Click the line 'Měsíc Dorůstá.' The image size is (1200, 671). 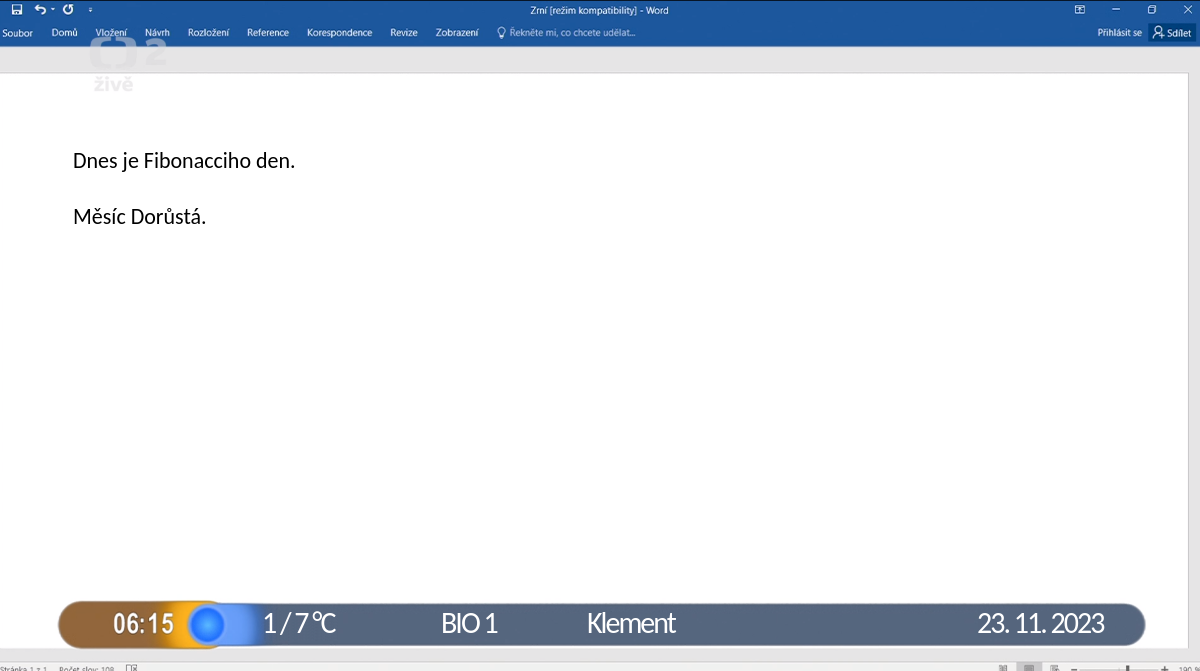pos(139,217)
